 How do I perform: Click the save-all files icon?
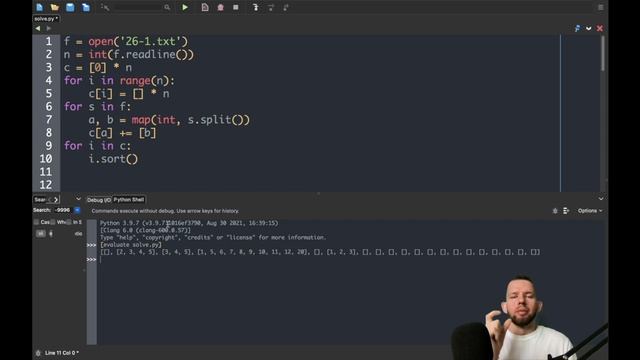tap(86, 7)
